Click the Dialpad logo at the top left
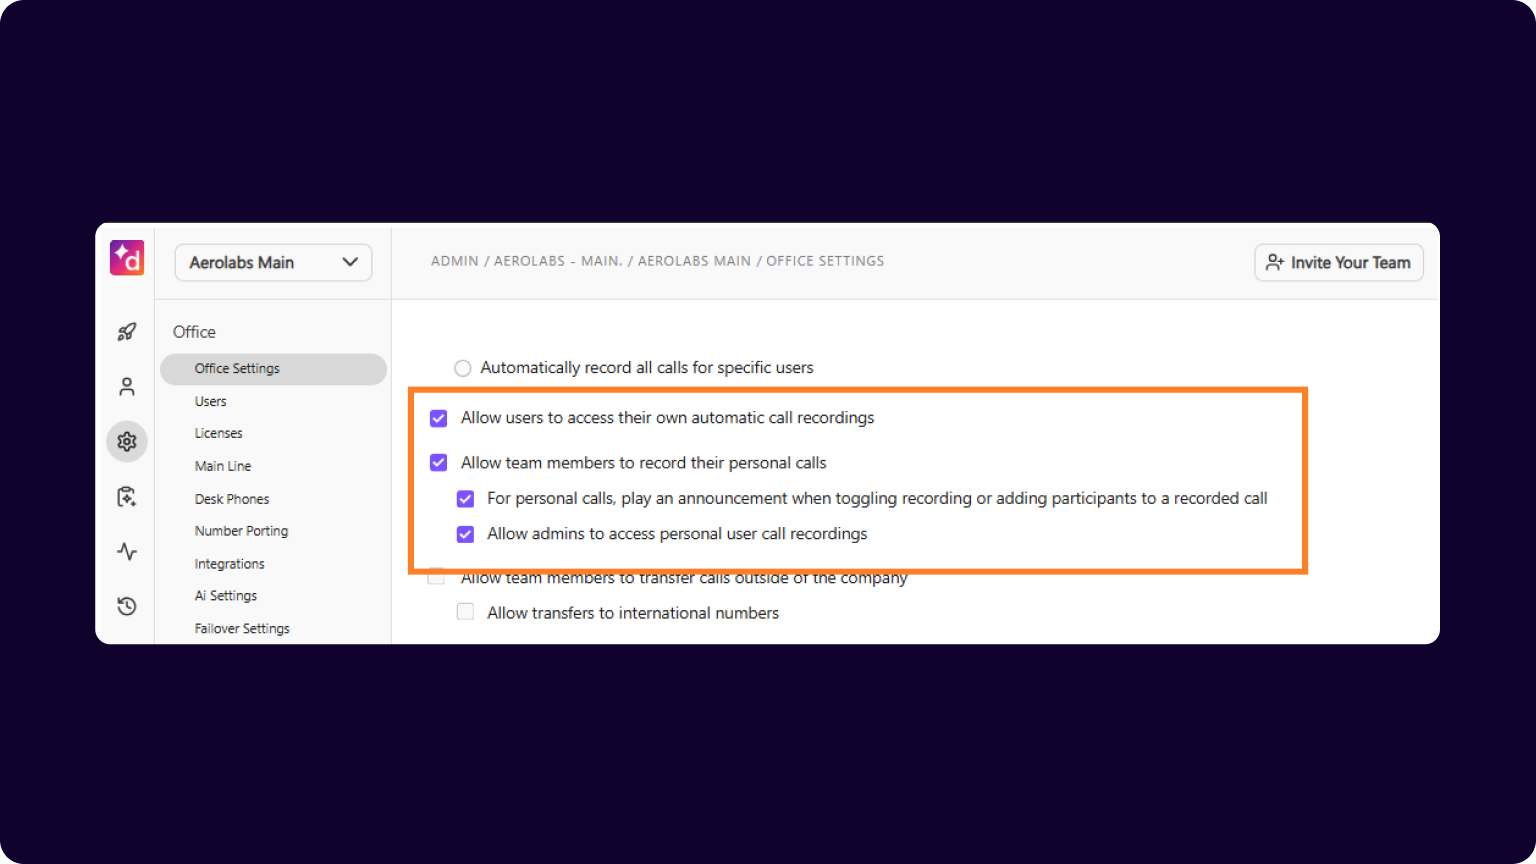The height and width of the screenshot is (864, 1536). click(126, 257)
